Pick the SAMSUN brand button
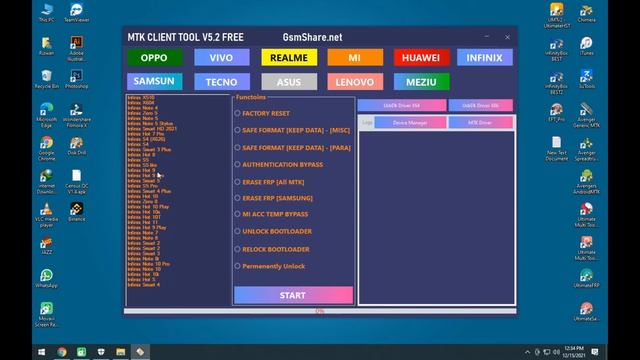The width and height of the screenshot is (640, 360). (154, 82)
